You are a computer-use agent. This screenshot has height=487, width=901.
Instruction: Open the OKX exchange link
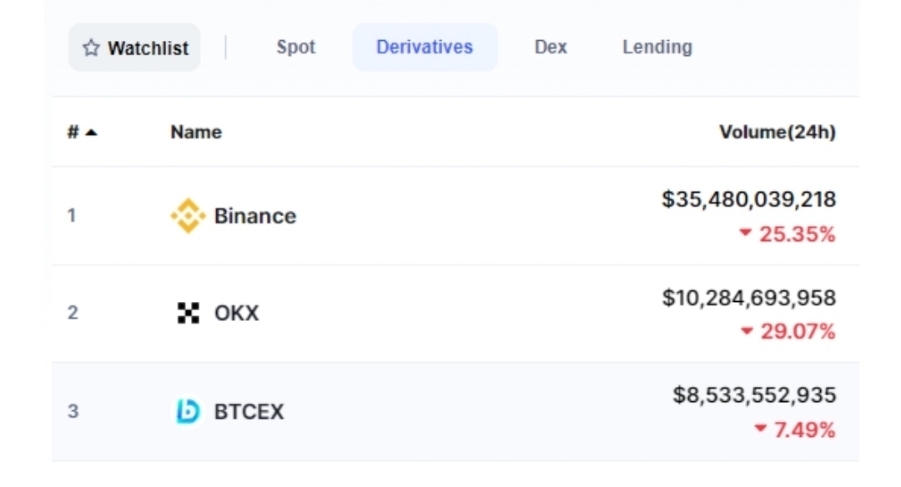point(236,313)
